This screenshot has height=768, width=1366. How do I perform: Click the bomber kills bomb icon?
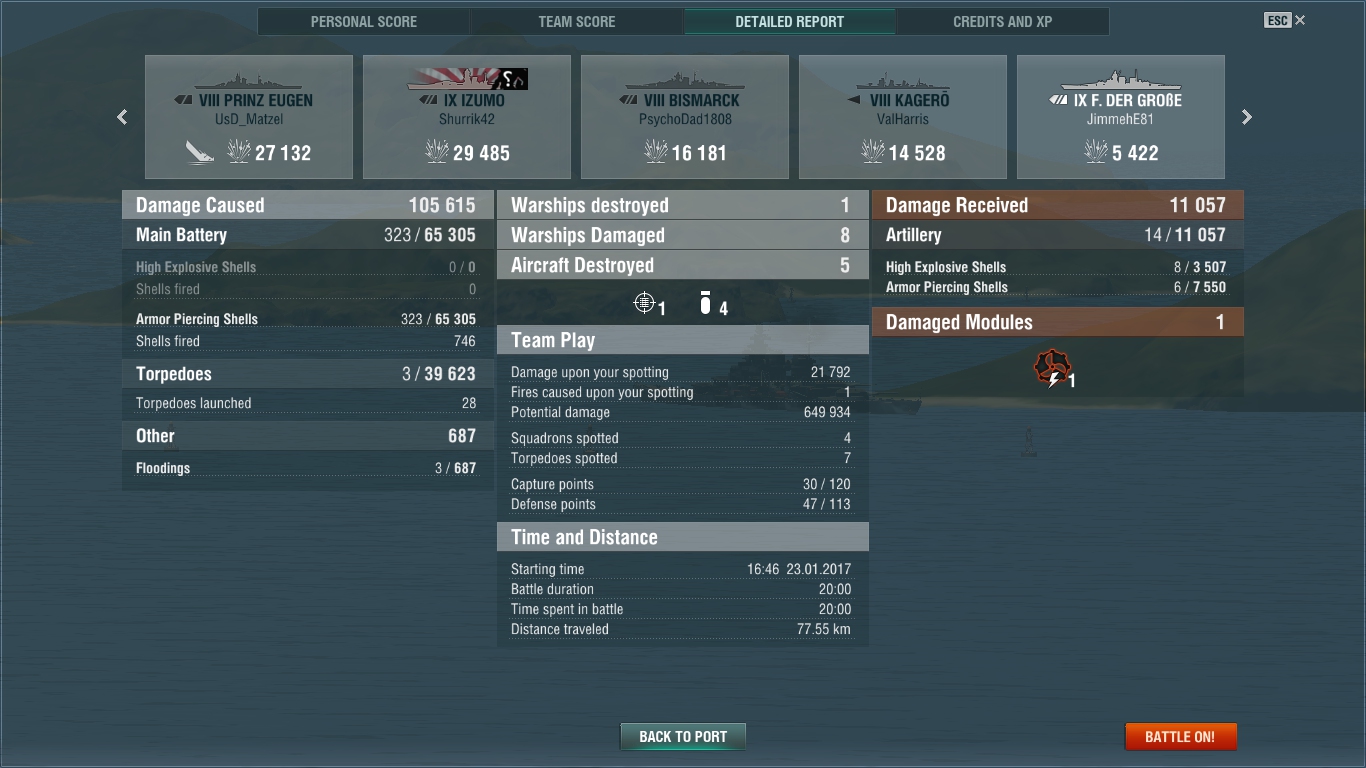pos(705,303)
